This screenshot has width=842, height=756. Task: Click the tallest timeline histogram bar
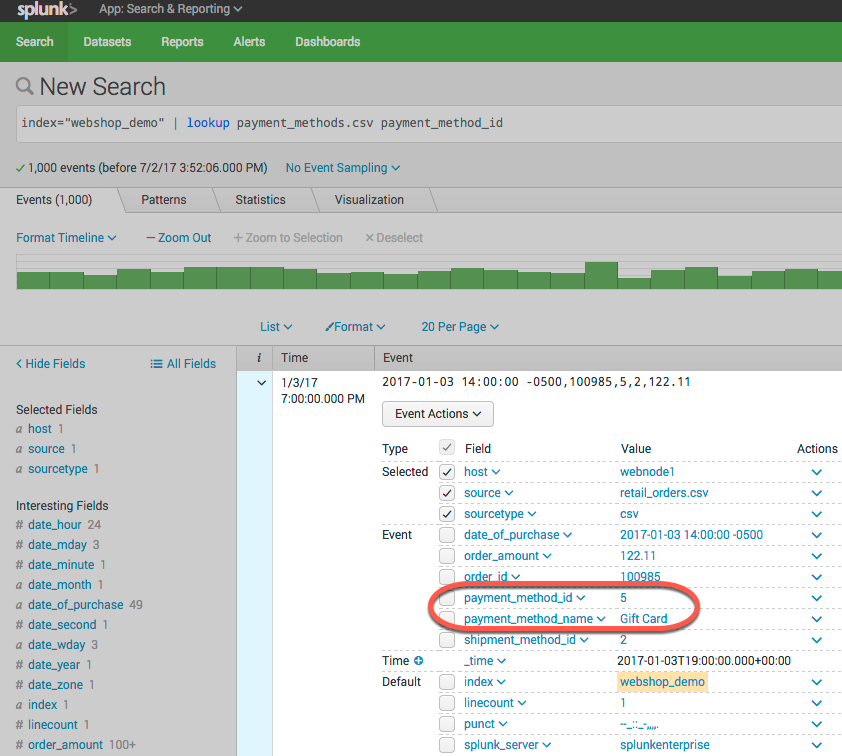tap(601, 276)
